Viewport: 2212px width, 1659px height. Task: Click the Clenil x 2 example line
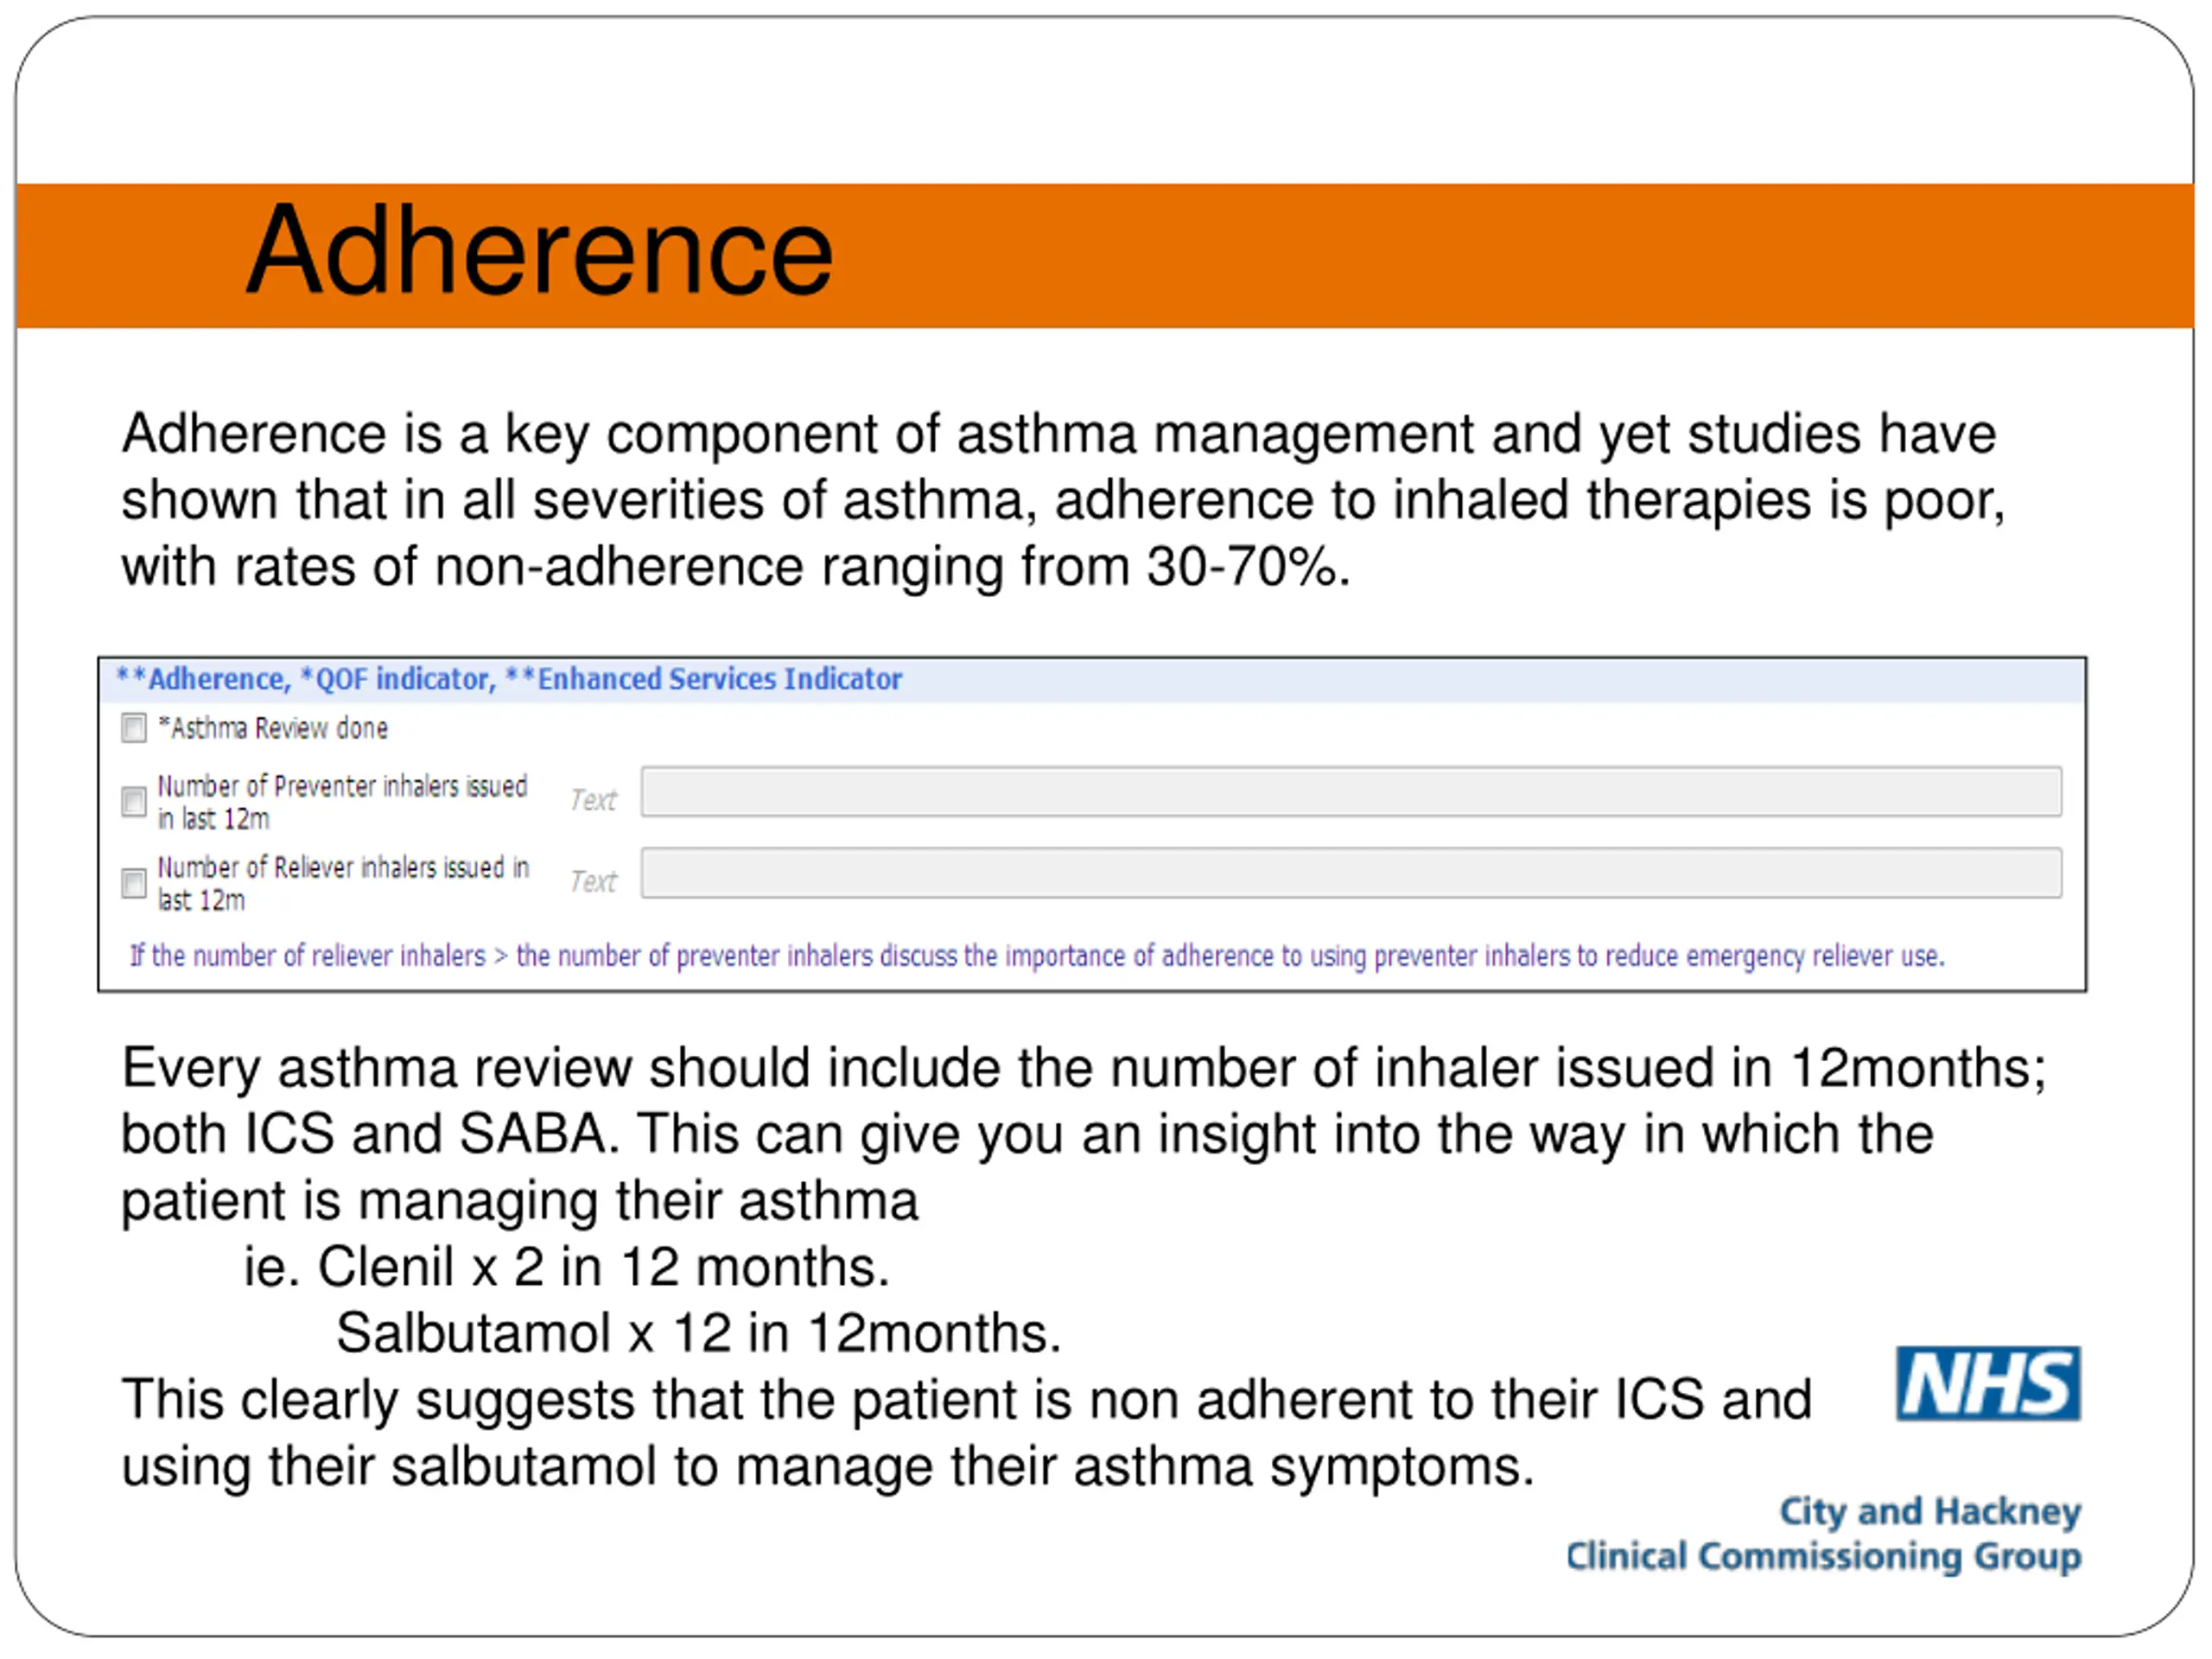point(567,1267)
